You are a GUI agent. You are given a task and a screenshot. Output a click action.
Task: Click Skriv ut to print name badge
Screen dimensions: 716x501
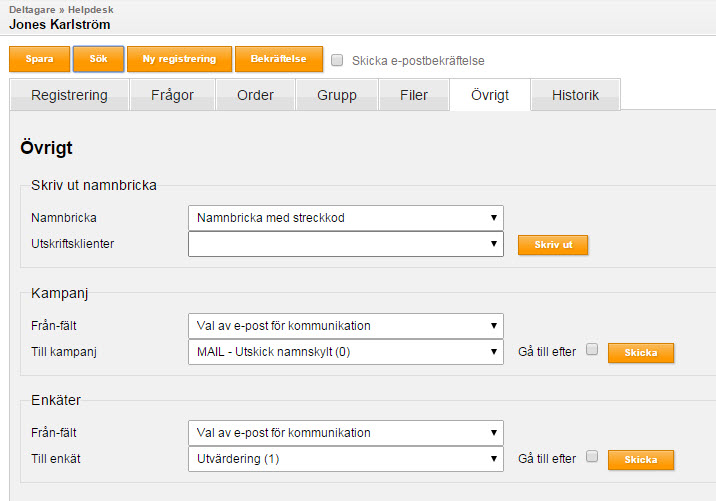point(553,245)
